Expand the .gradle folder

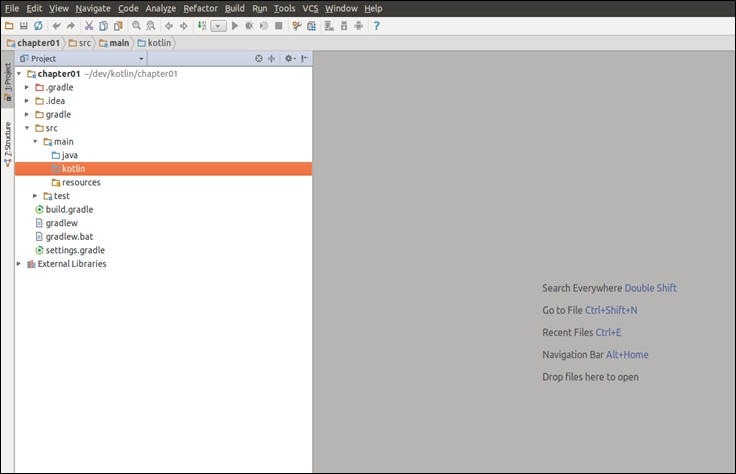(27, 87)
